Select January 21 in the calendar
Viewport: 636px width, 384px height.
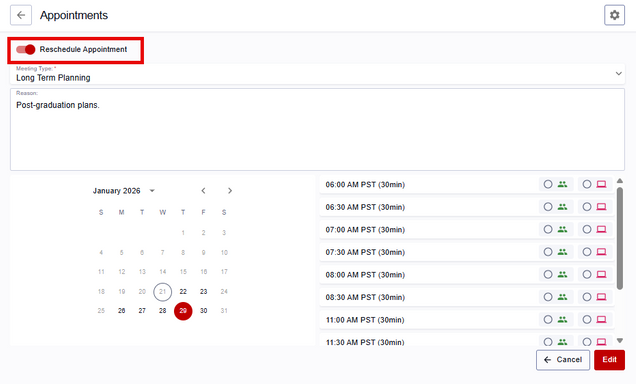pyautogui.click(x=163, y=292)
